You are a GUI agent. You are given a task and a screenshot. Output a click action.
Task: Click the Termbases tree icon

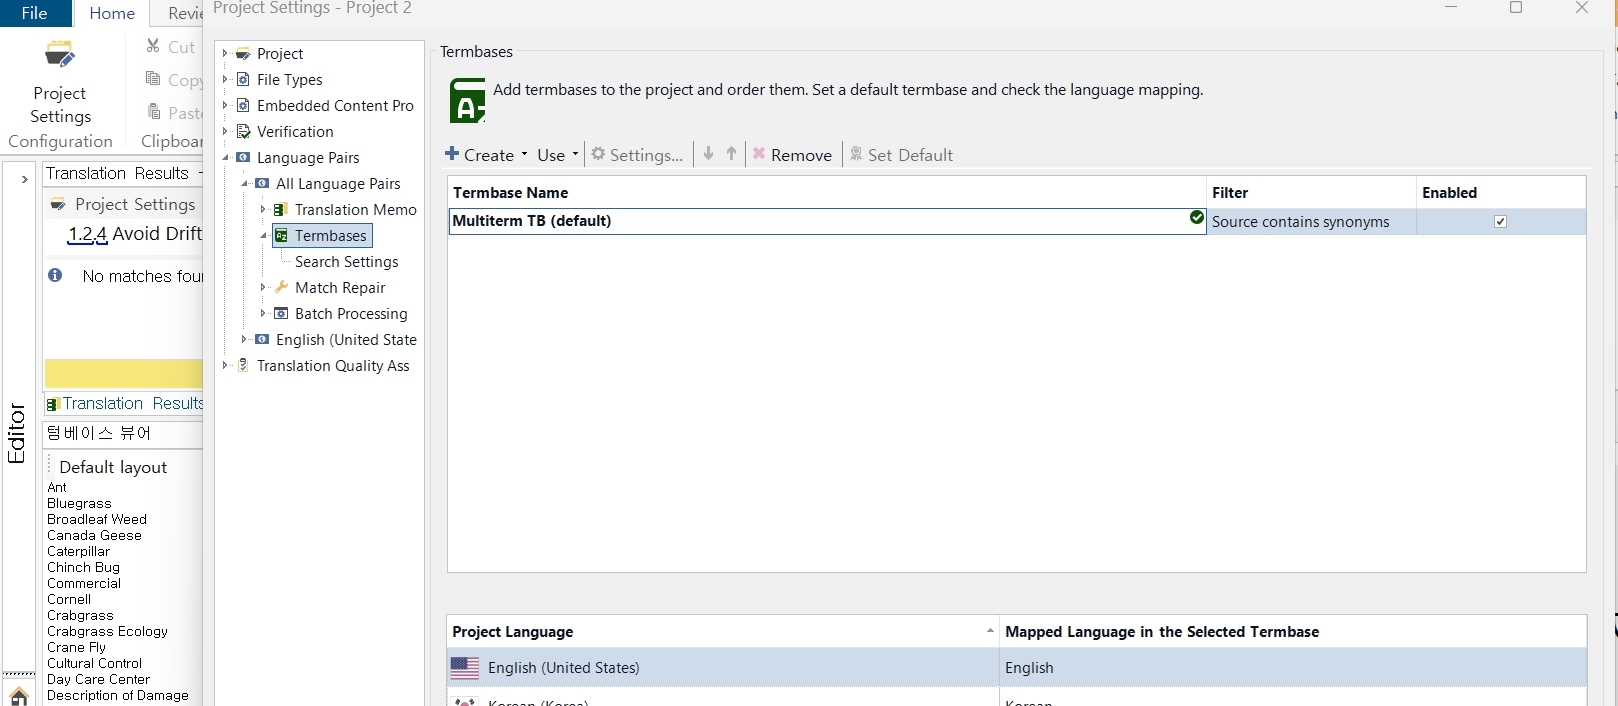281,236
